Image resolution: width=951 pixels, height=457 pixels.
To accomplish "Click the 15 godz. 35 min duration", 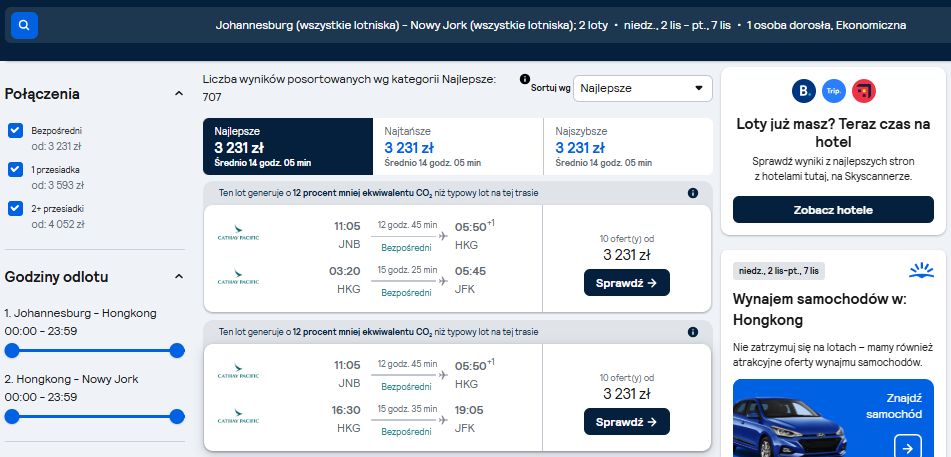I will point(407,408).
